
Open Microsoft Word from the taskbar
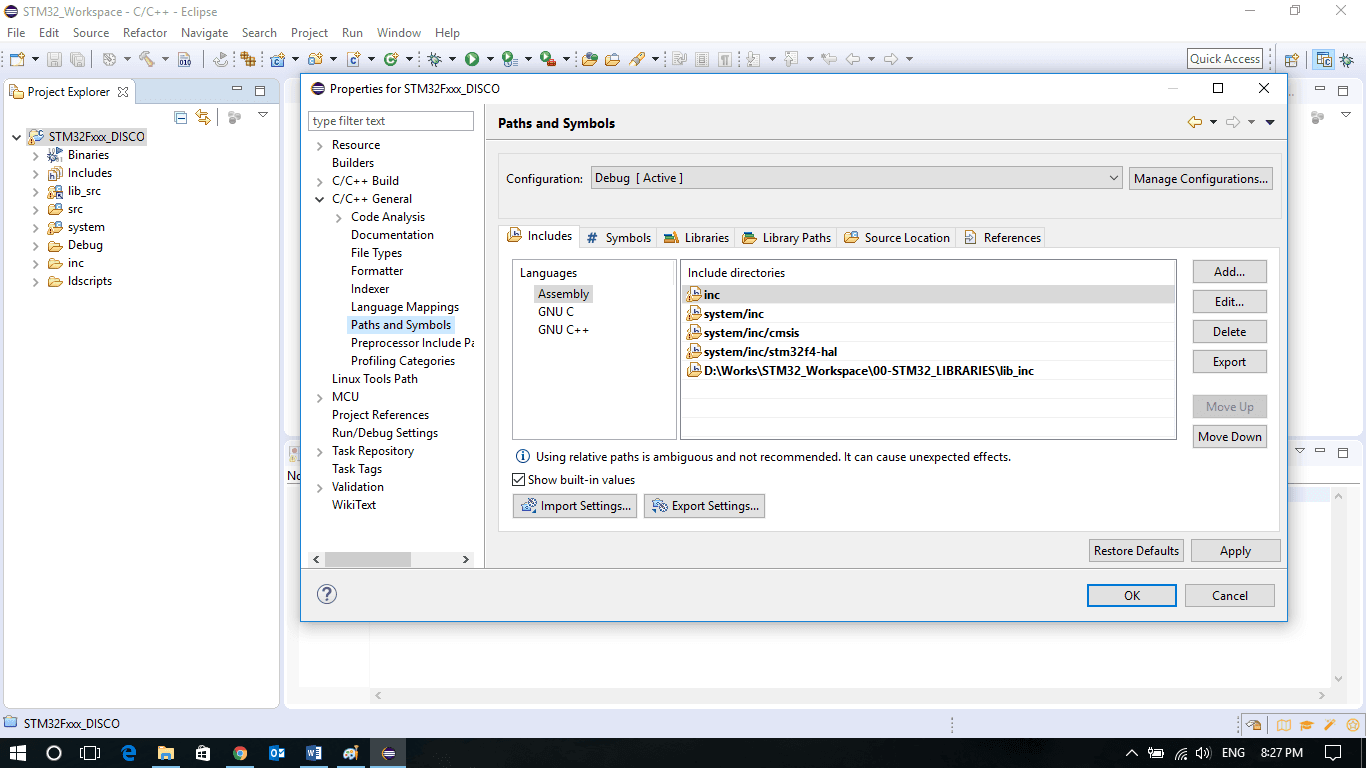314,752
